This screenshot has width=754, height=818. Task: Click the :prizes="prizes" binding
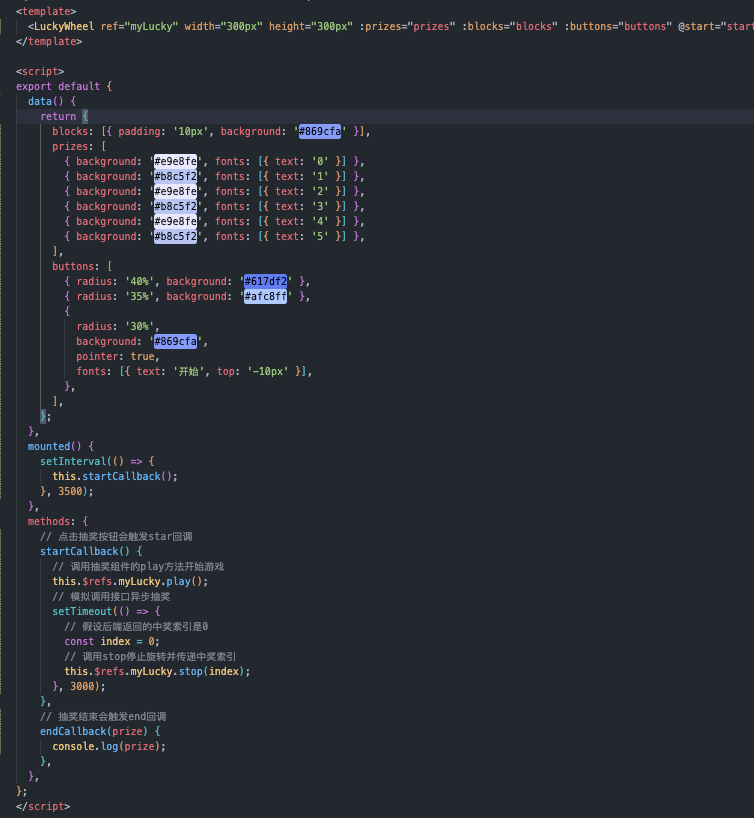pos(407,26)
